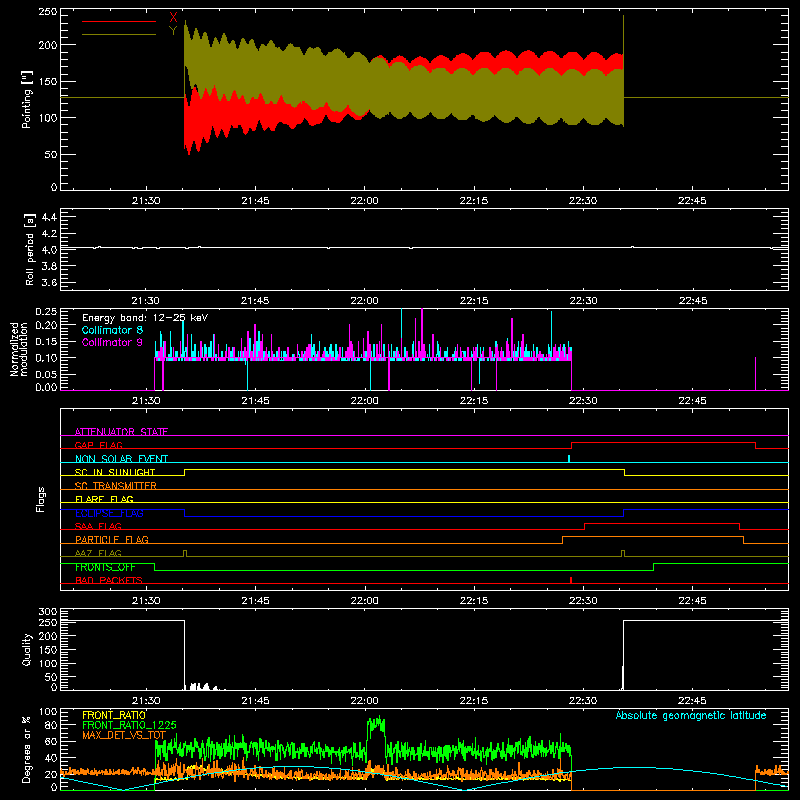Click the magenta Collimator 9 legend entry
The image size is (800, 800).
112,342
